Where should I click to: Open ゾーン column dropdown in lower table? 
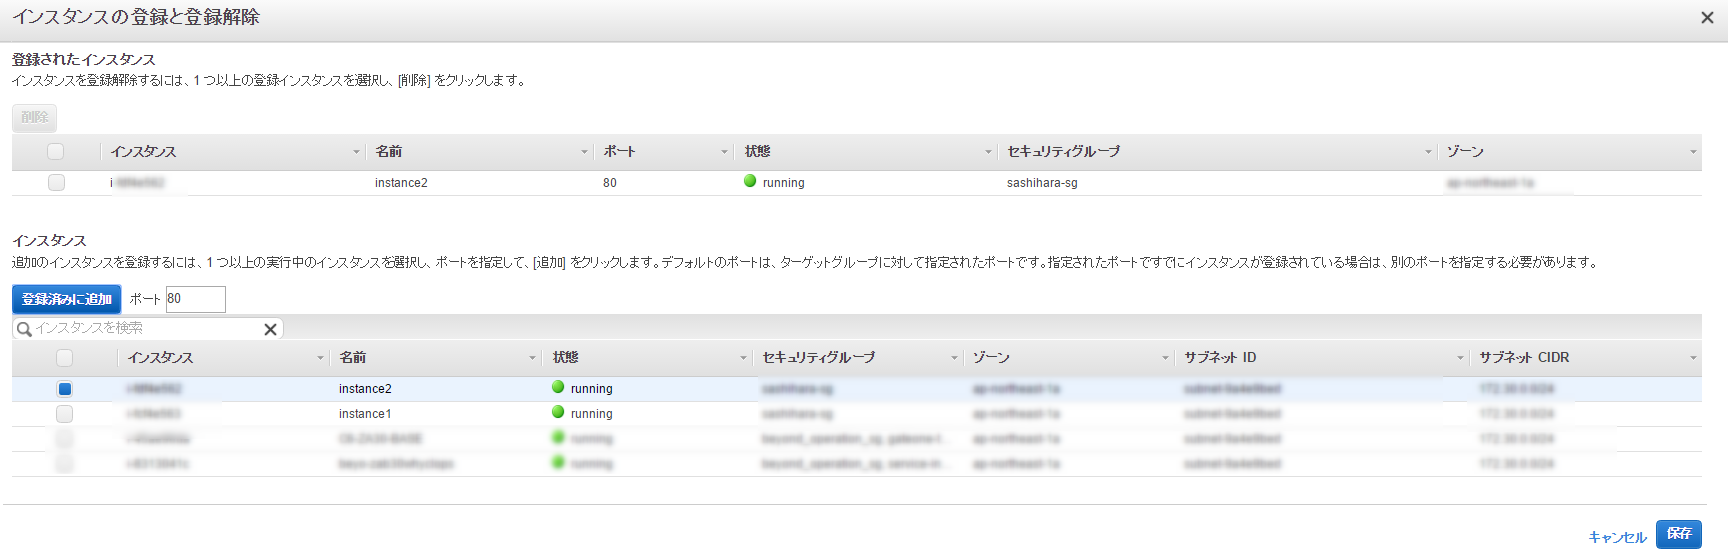tap(1165, 358)
